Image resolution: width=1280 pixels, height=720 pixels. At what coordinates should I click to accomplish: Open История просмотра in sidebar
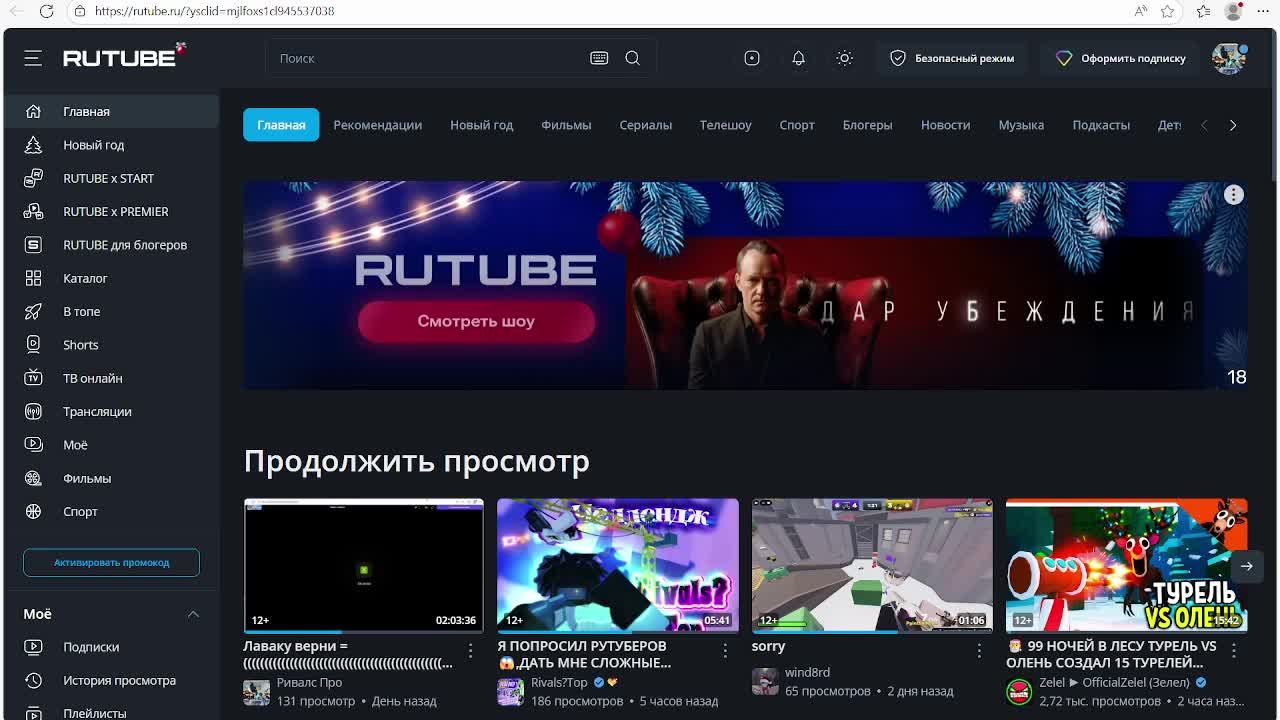111,680
